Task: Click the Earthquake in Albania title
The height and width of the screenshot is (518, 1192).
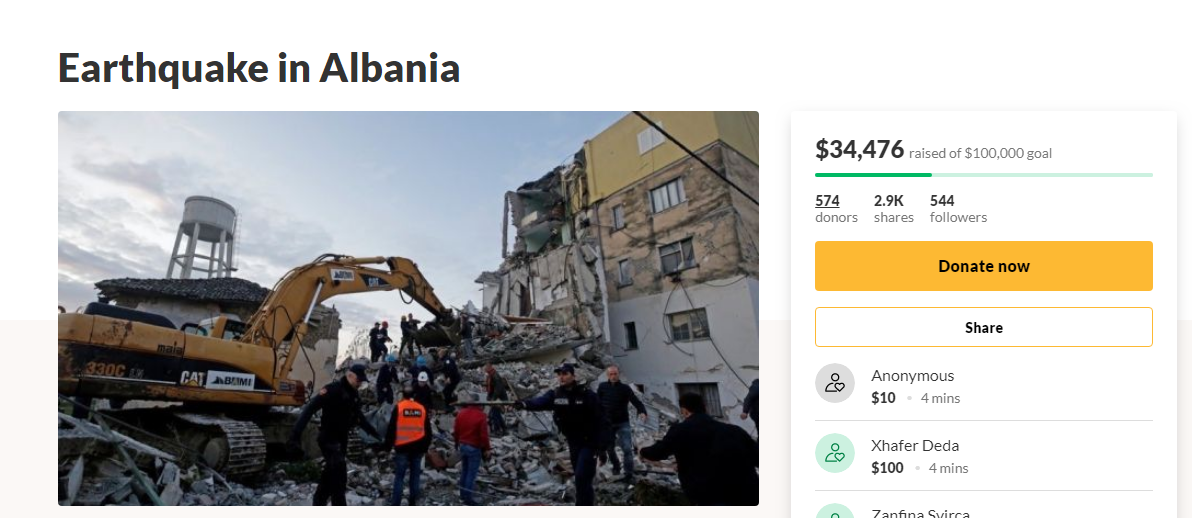Action: click(x=259, y=68)
